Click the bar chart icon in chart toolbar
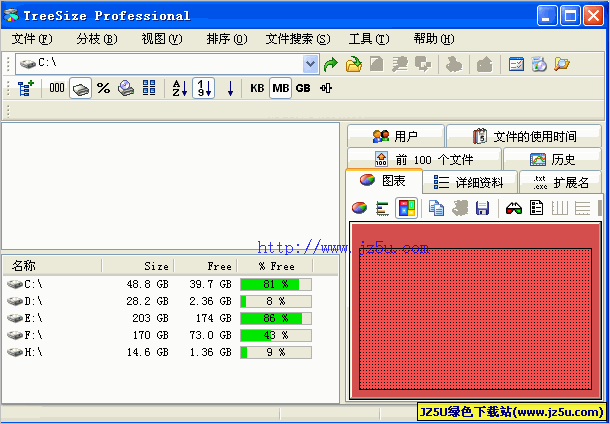 pos(382,208)
